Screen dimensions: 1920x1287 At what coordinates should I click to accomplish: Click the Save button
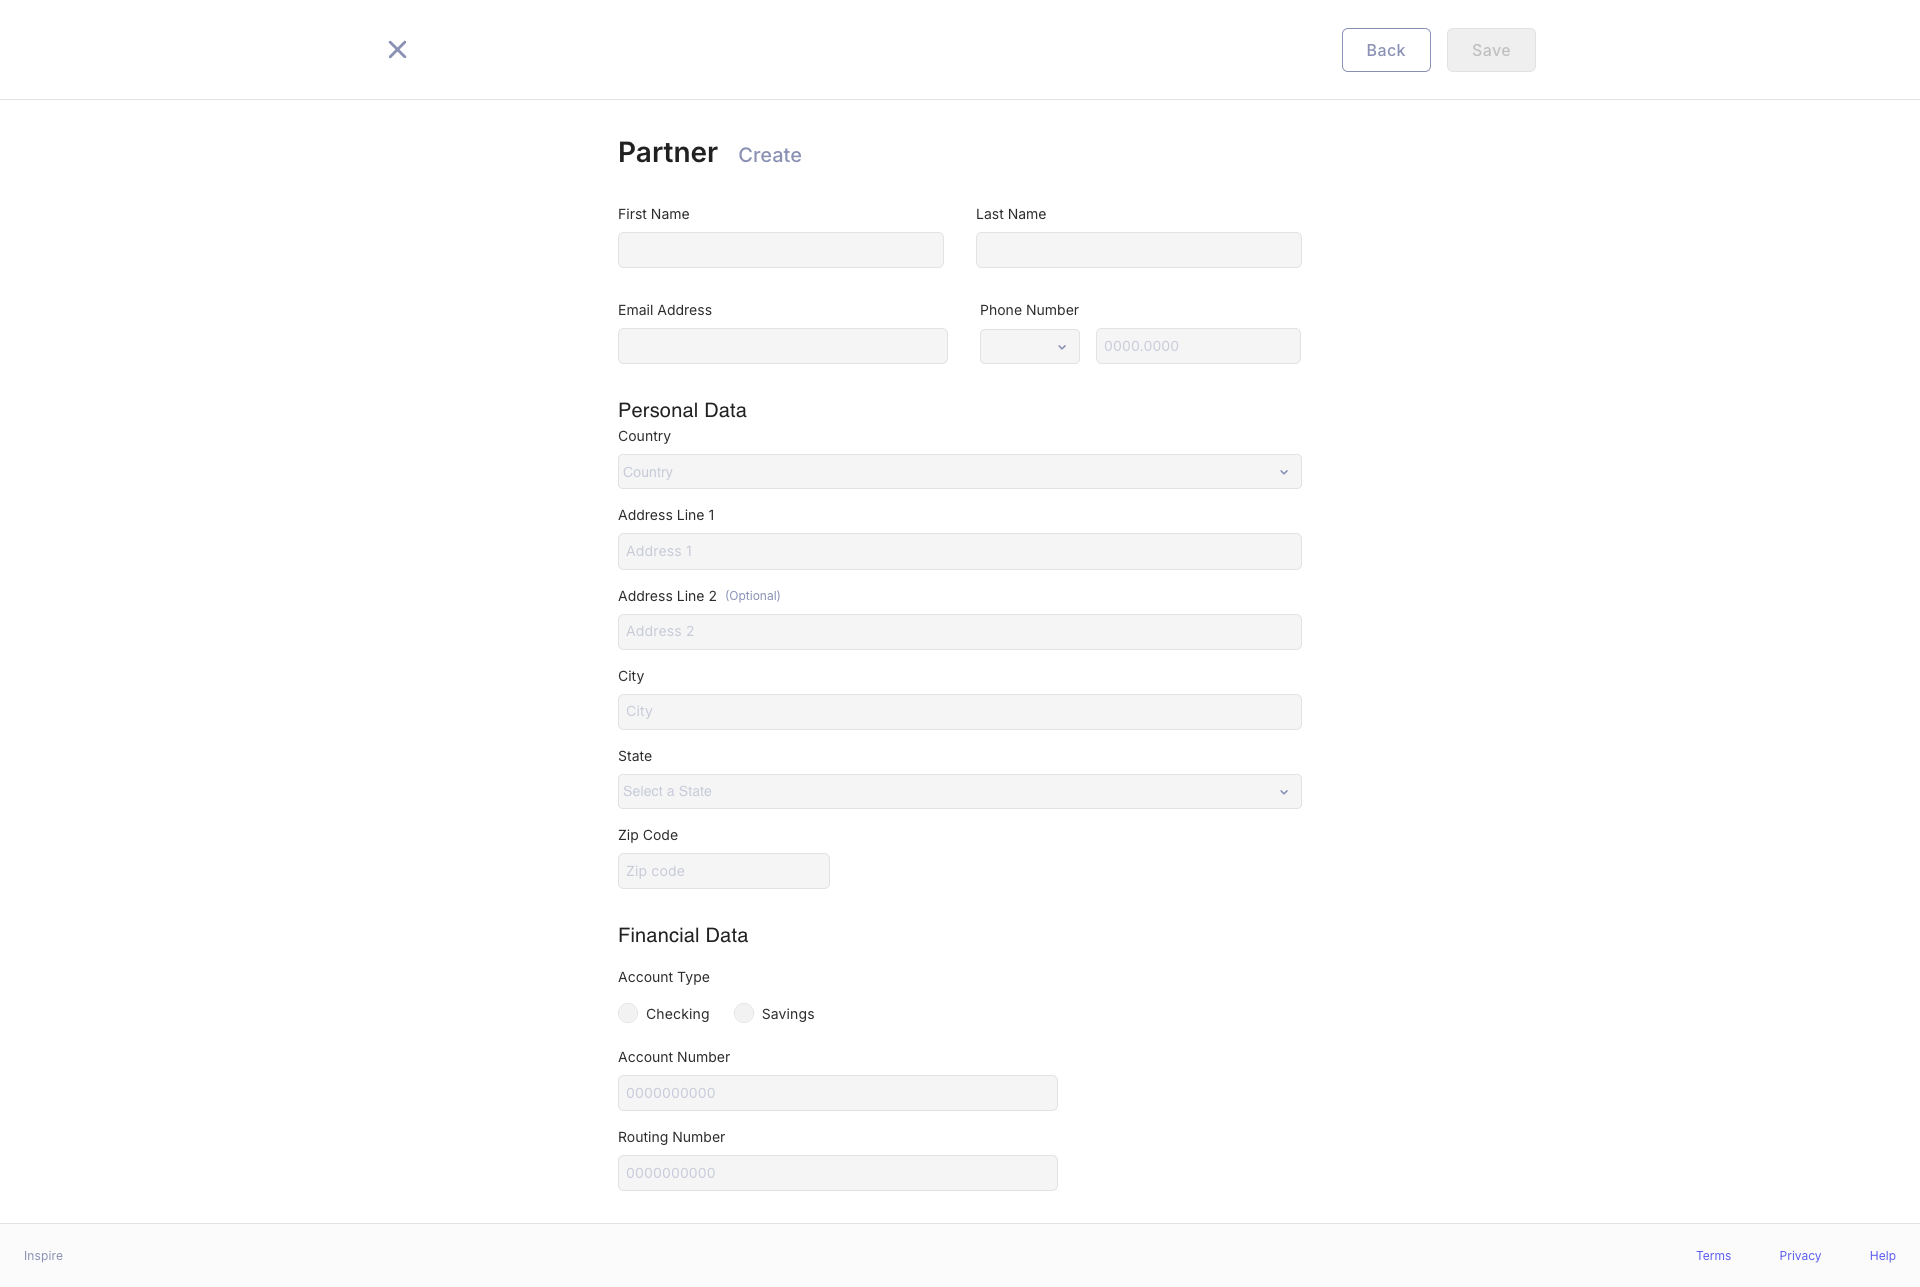1491,50
